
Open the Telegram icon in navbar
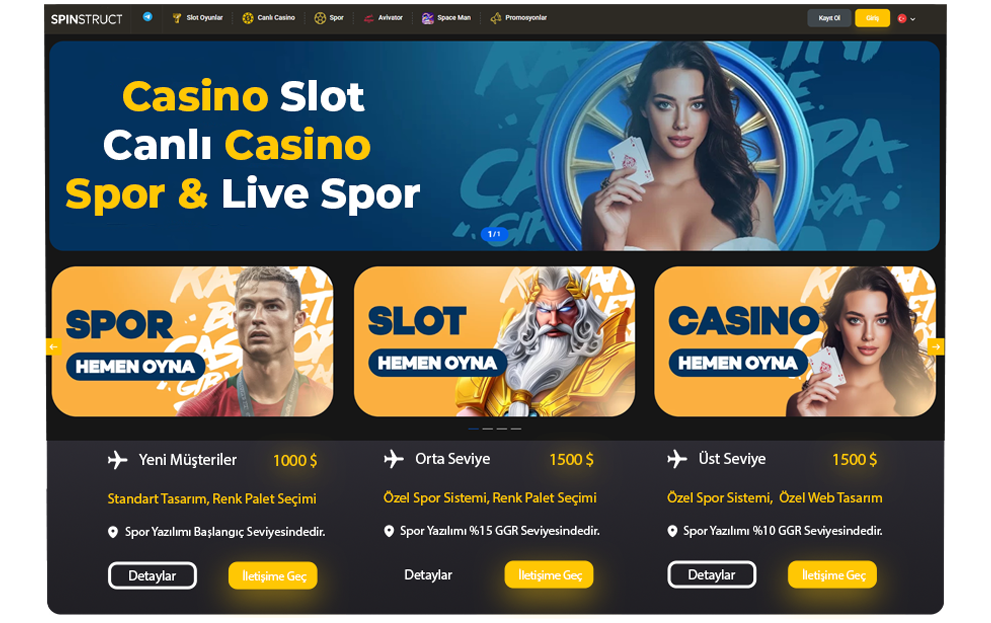click(147, 17)
